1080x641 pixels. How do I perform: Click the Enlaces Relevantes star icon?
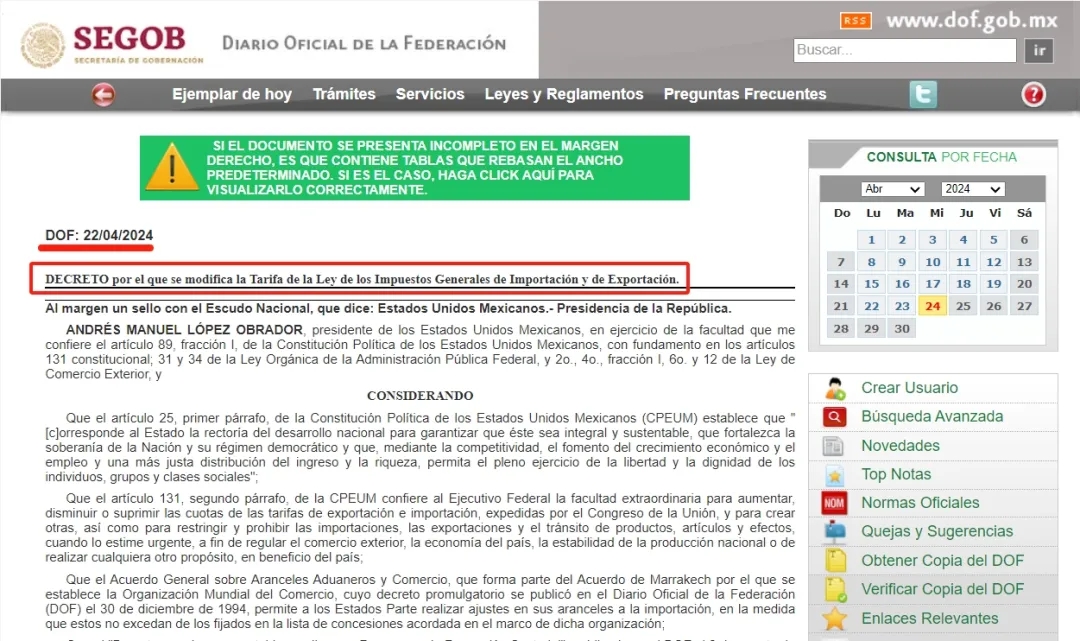[x=834, y=619]
